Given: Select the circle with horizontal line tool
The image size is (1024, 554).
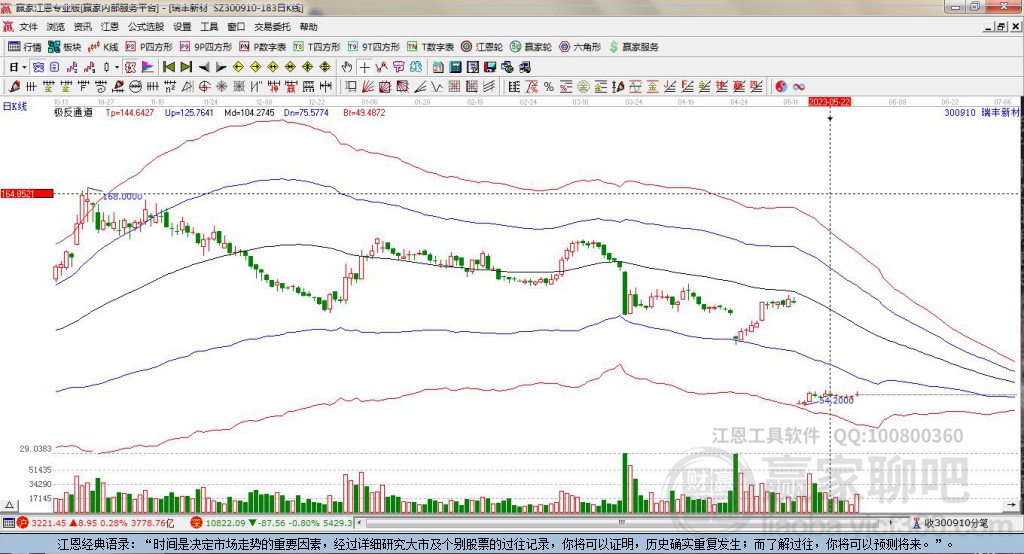Looking at the screenshot, I should coord(135,86).
